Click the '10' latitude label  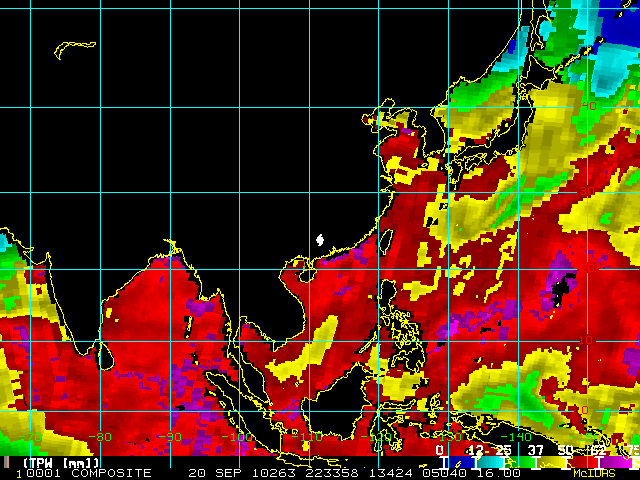(586, 340)
